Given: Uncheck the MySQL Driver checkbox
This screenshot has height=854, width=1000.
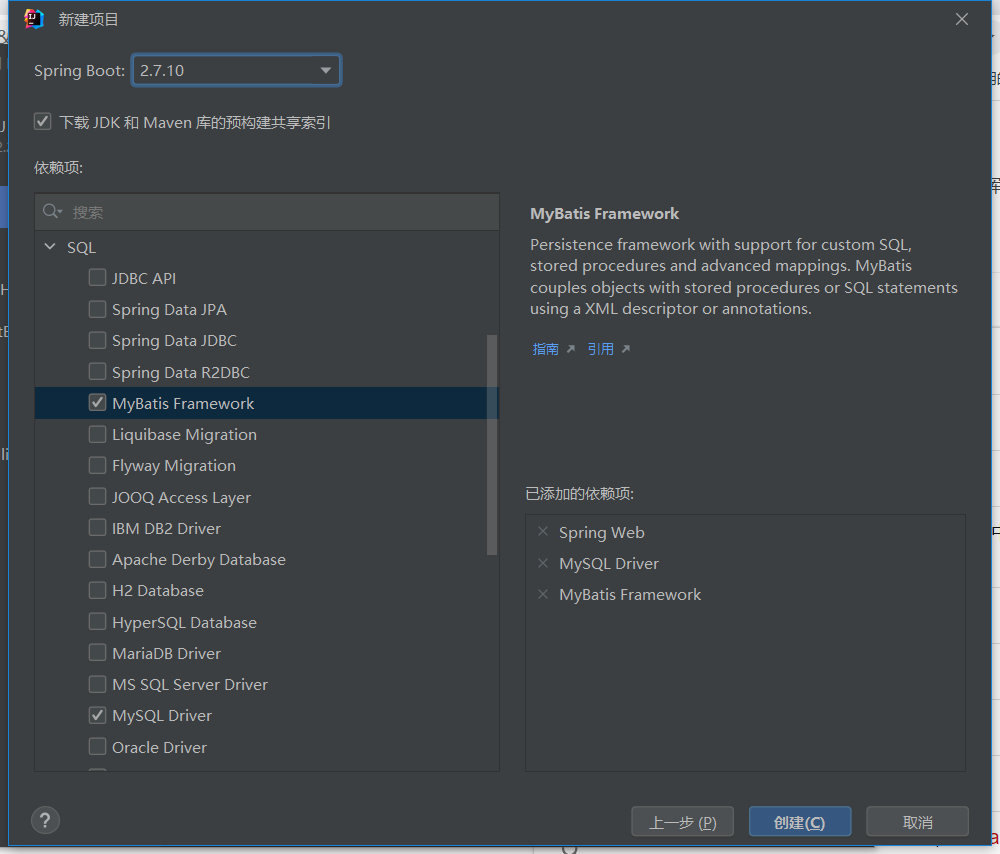Looking at the screenshot, I should point(97,715).
